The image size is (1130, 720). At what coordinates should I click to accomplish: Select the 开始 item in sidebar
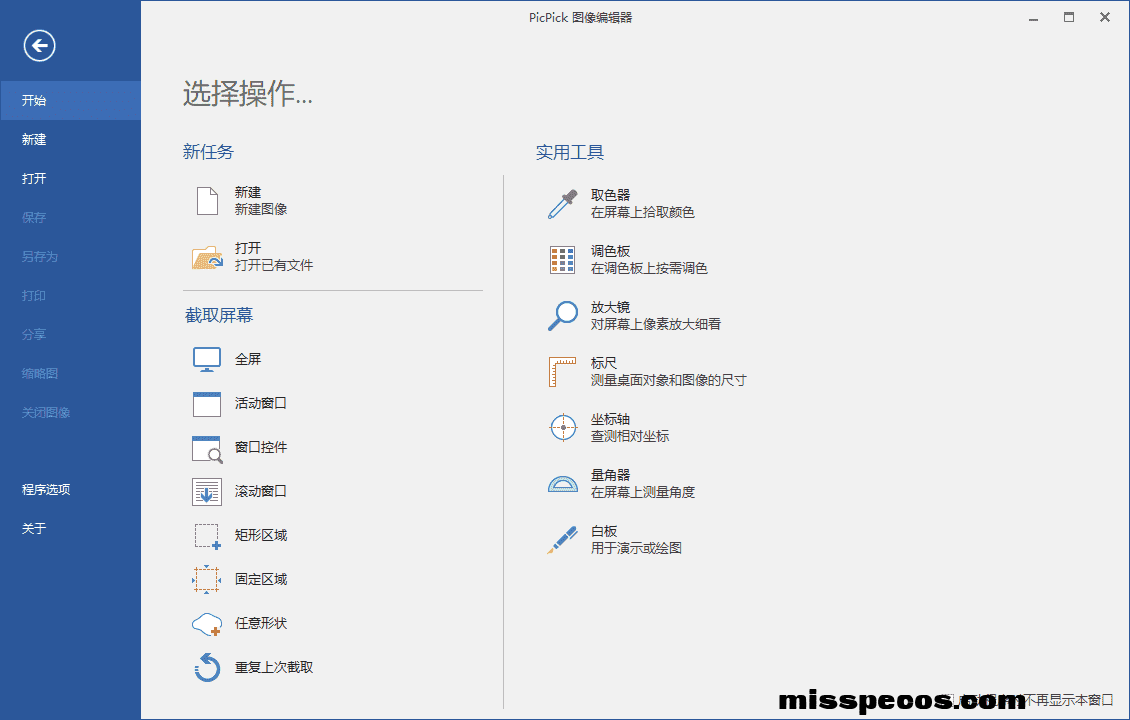click(x=71, y=100)
